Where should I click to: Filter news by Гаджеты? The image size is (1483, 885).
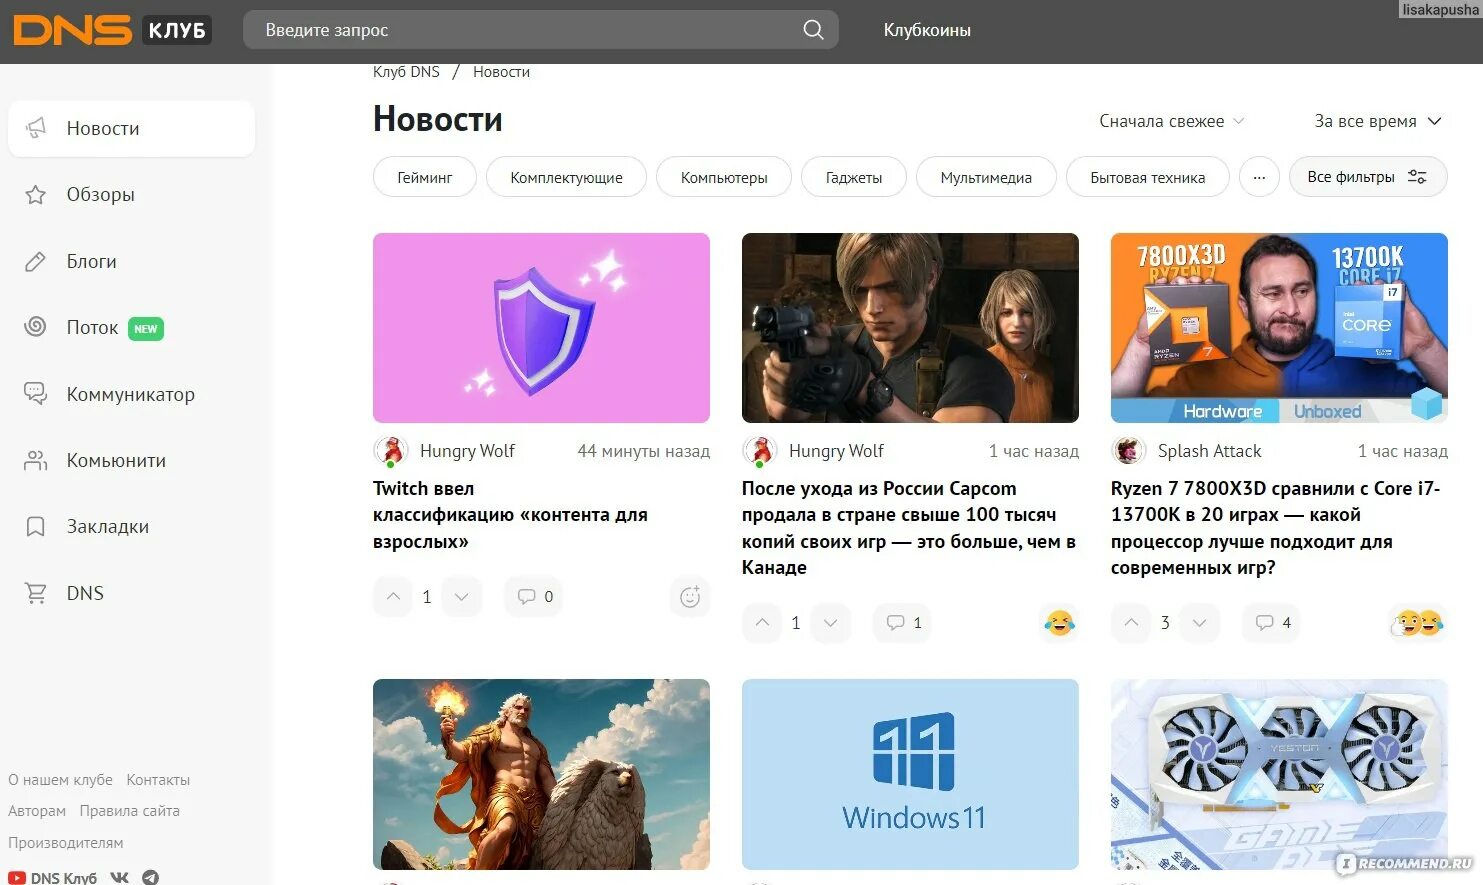(854, 177)
